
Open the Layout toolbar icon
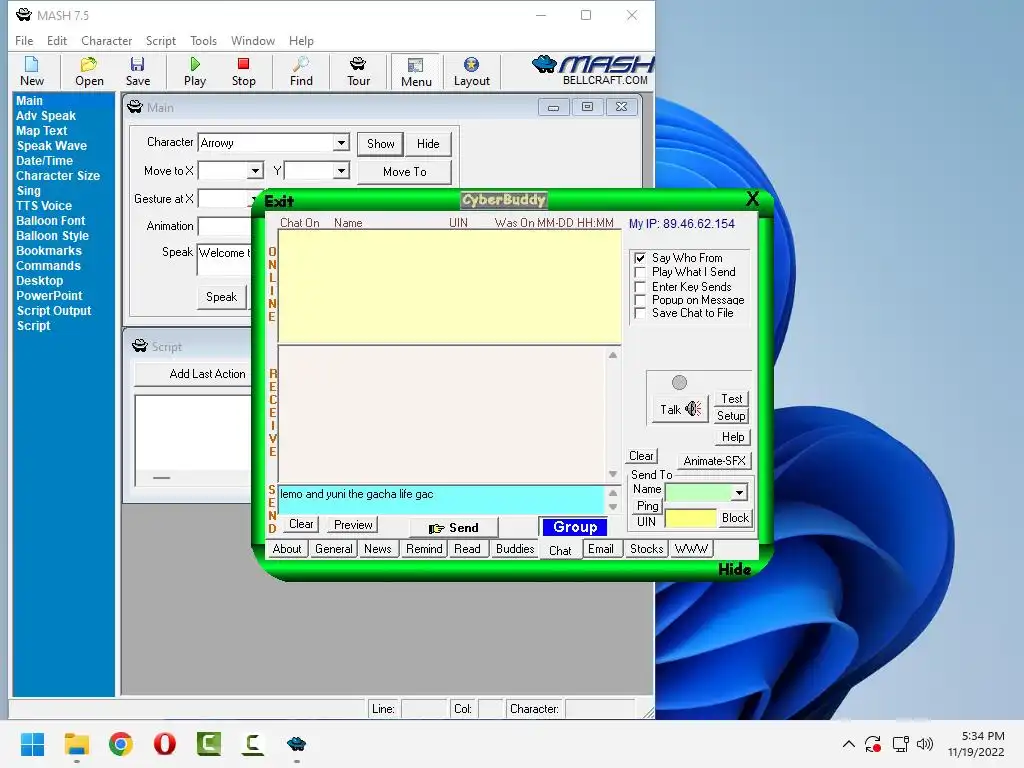(472, 71)
